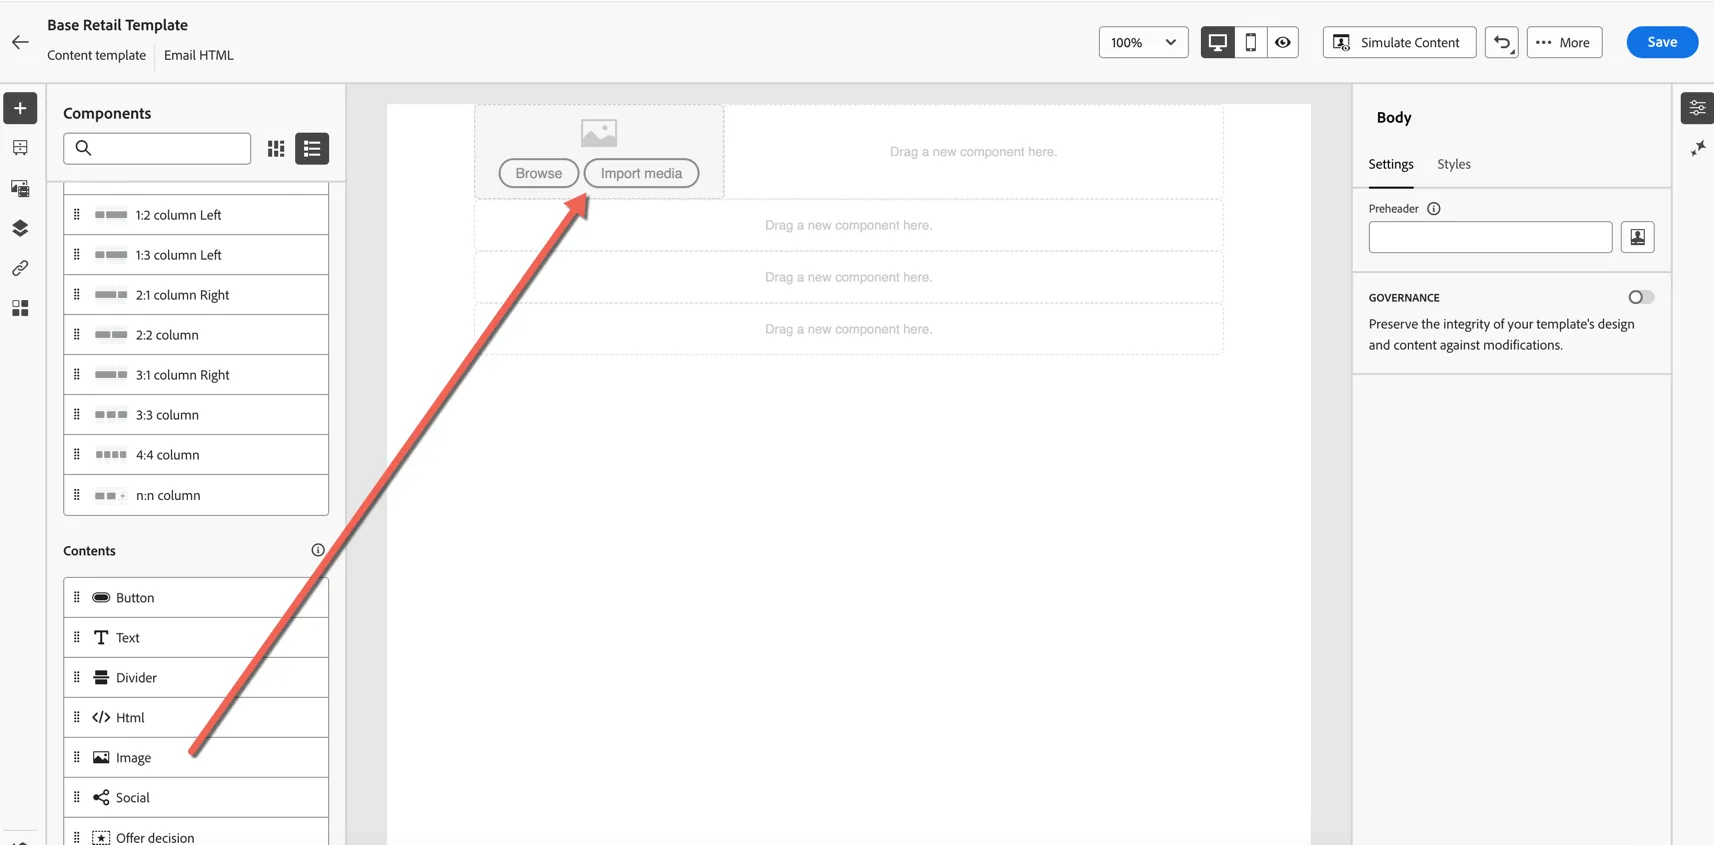Select the 2:2 column structure
This screenshot has height=845, width=1714.
196,335
